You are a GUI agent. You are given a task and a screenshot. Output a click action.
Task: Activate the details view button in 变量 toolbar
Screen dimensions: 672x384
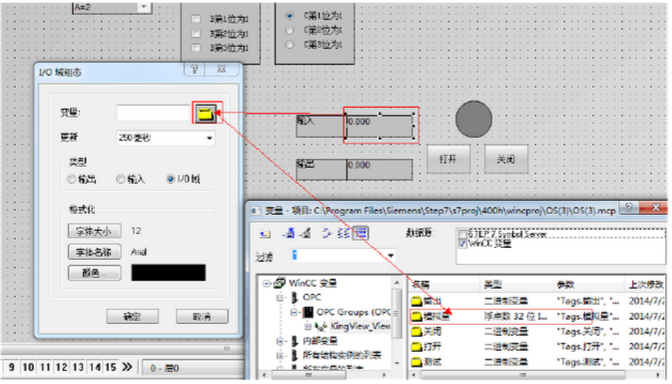click(360, 233)
